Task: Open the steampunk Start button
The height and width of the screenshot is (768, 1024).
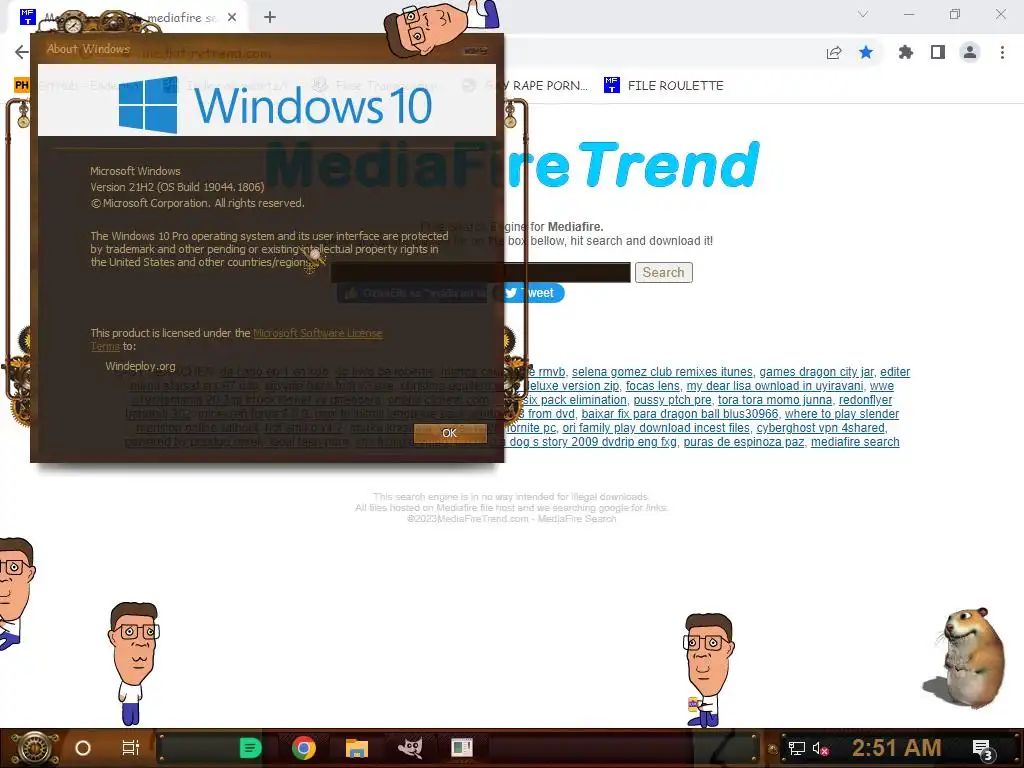Action: pos(33,748)
